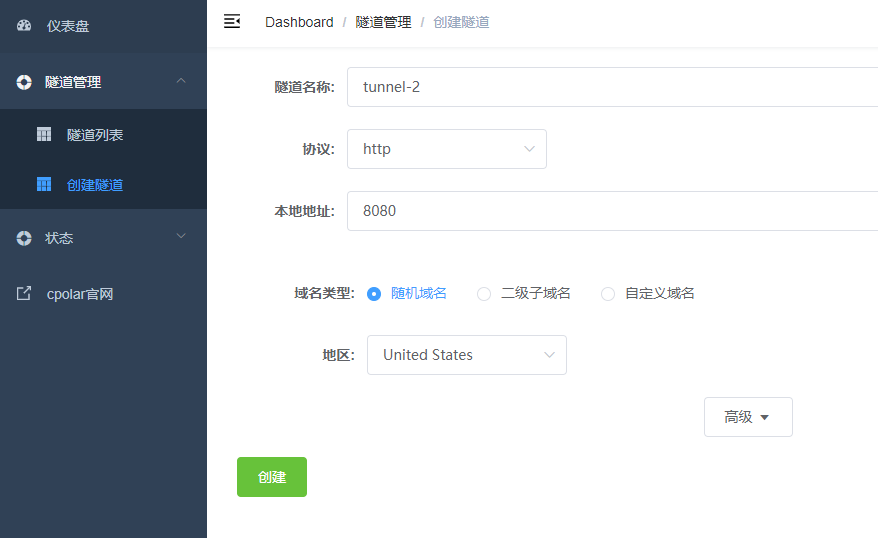Collapse the 隧道管理 menu chevron
878x538 pixels.
pos(181,81)
